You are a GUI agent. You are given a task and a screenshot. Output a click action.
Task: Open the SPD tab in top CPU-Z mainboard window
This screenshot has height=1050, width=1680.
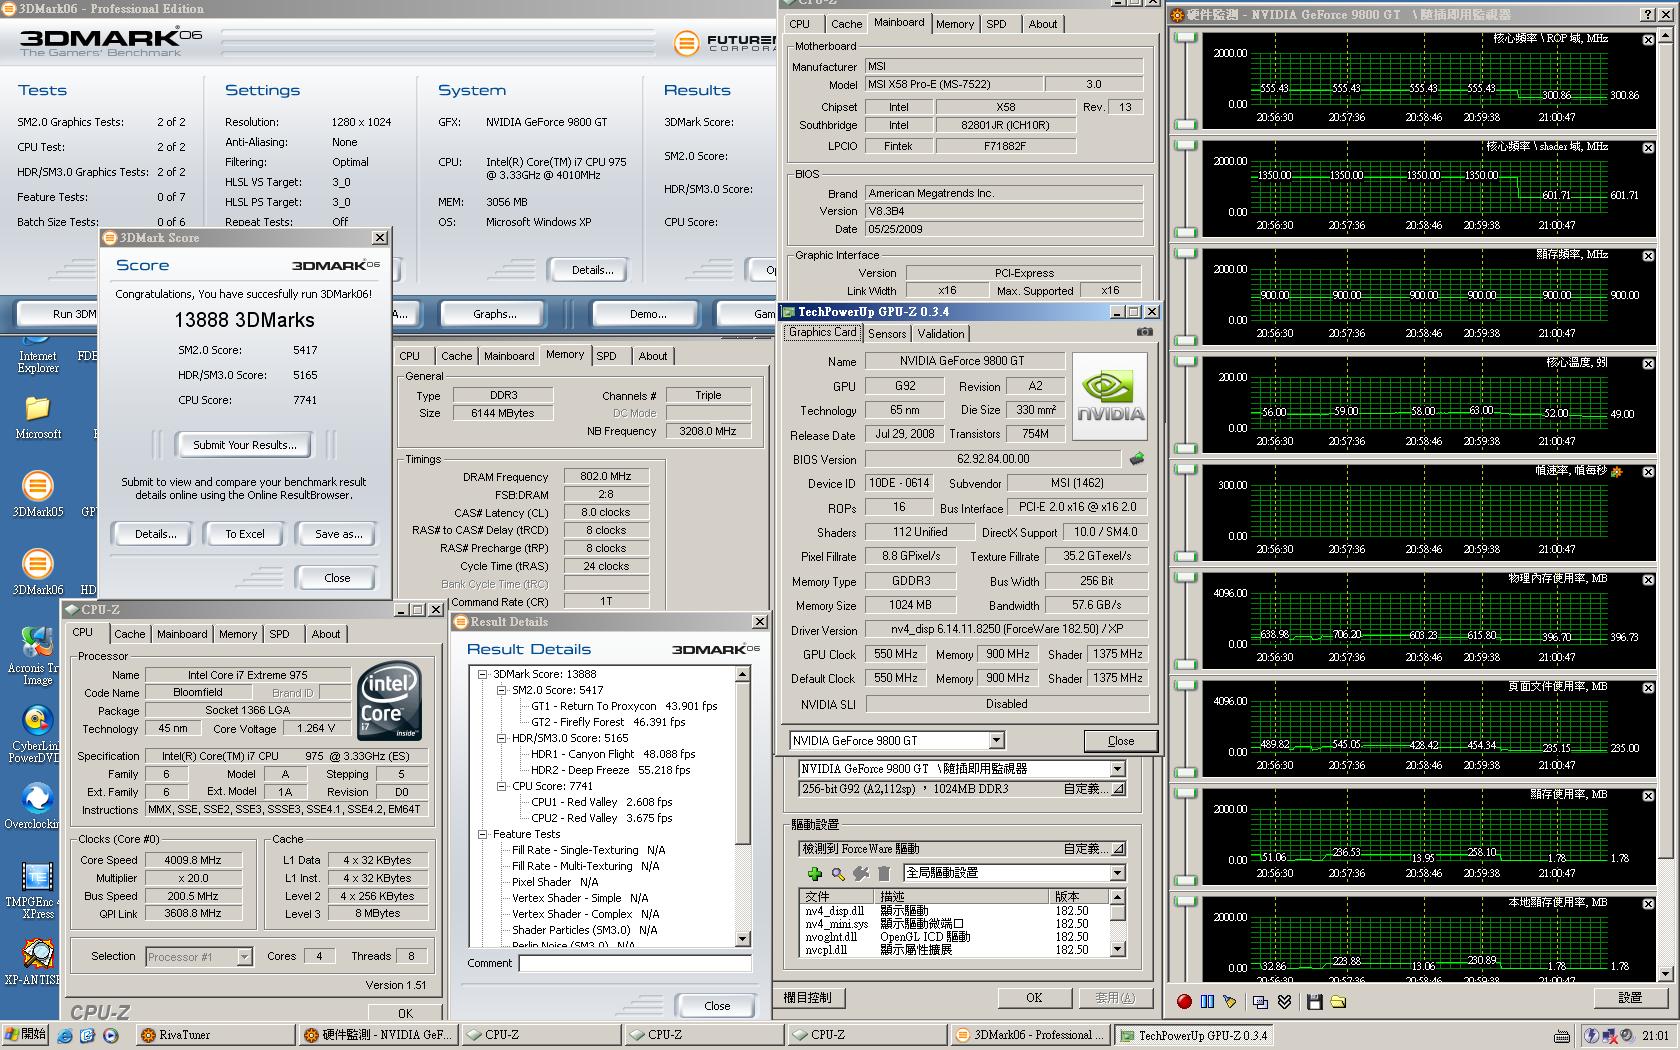pos(996,24)
